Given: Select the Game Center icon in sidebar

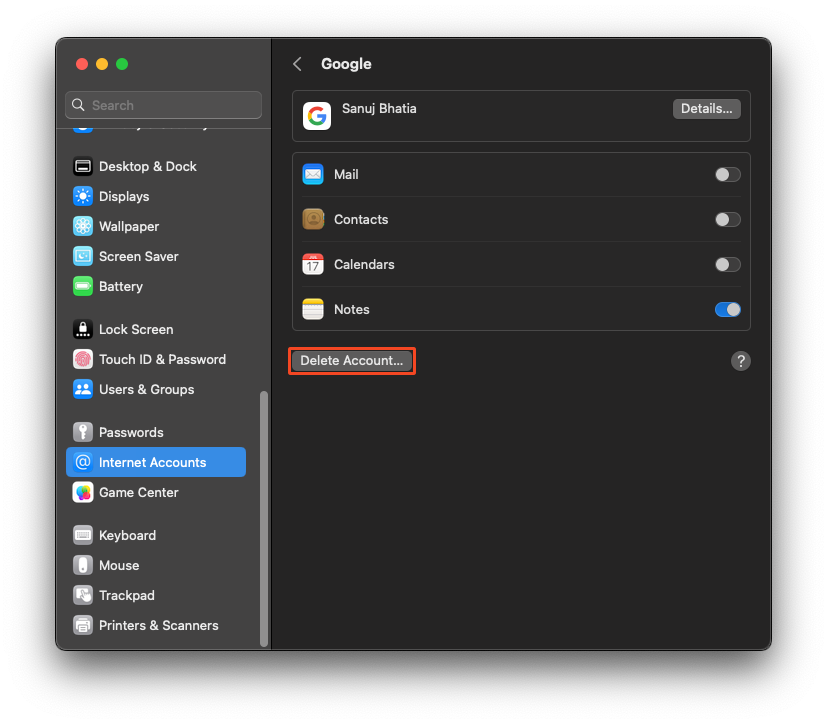Looking at the screenshot, I should (82, 492).
